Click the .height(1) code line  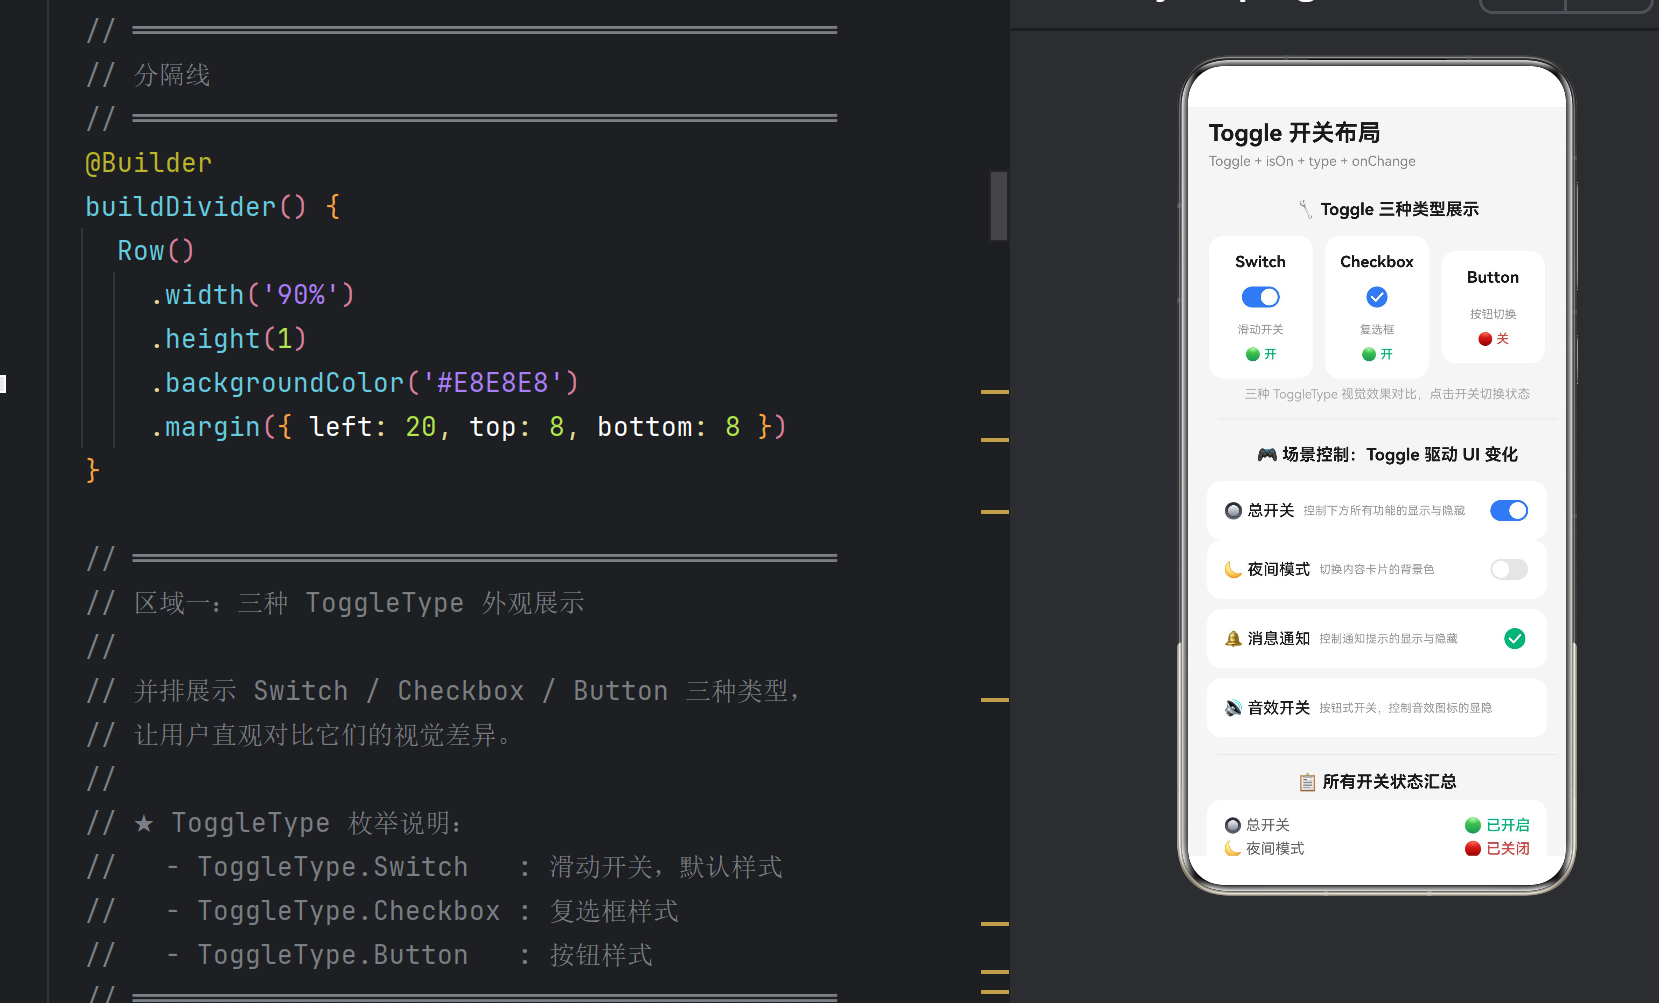pos(228,339)
